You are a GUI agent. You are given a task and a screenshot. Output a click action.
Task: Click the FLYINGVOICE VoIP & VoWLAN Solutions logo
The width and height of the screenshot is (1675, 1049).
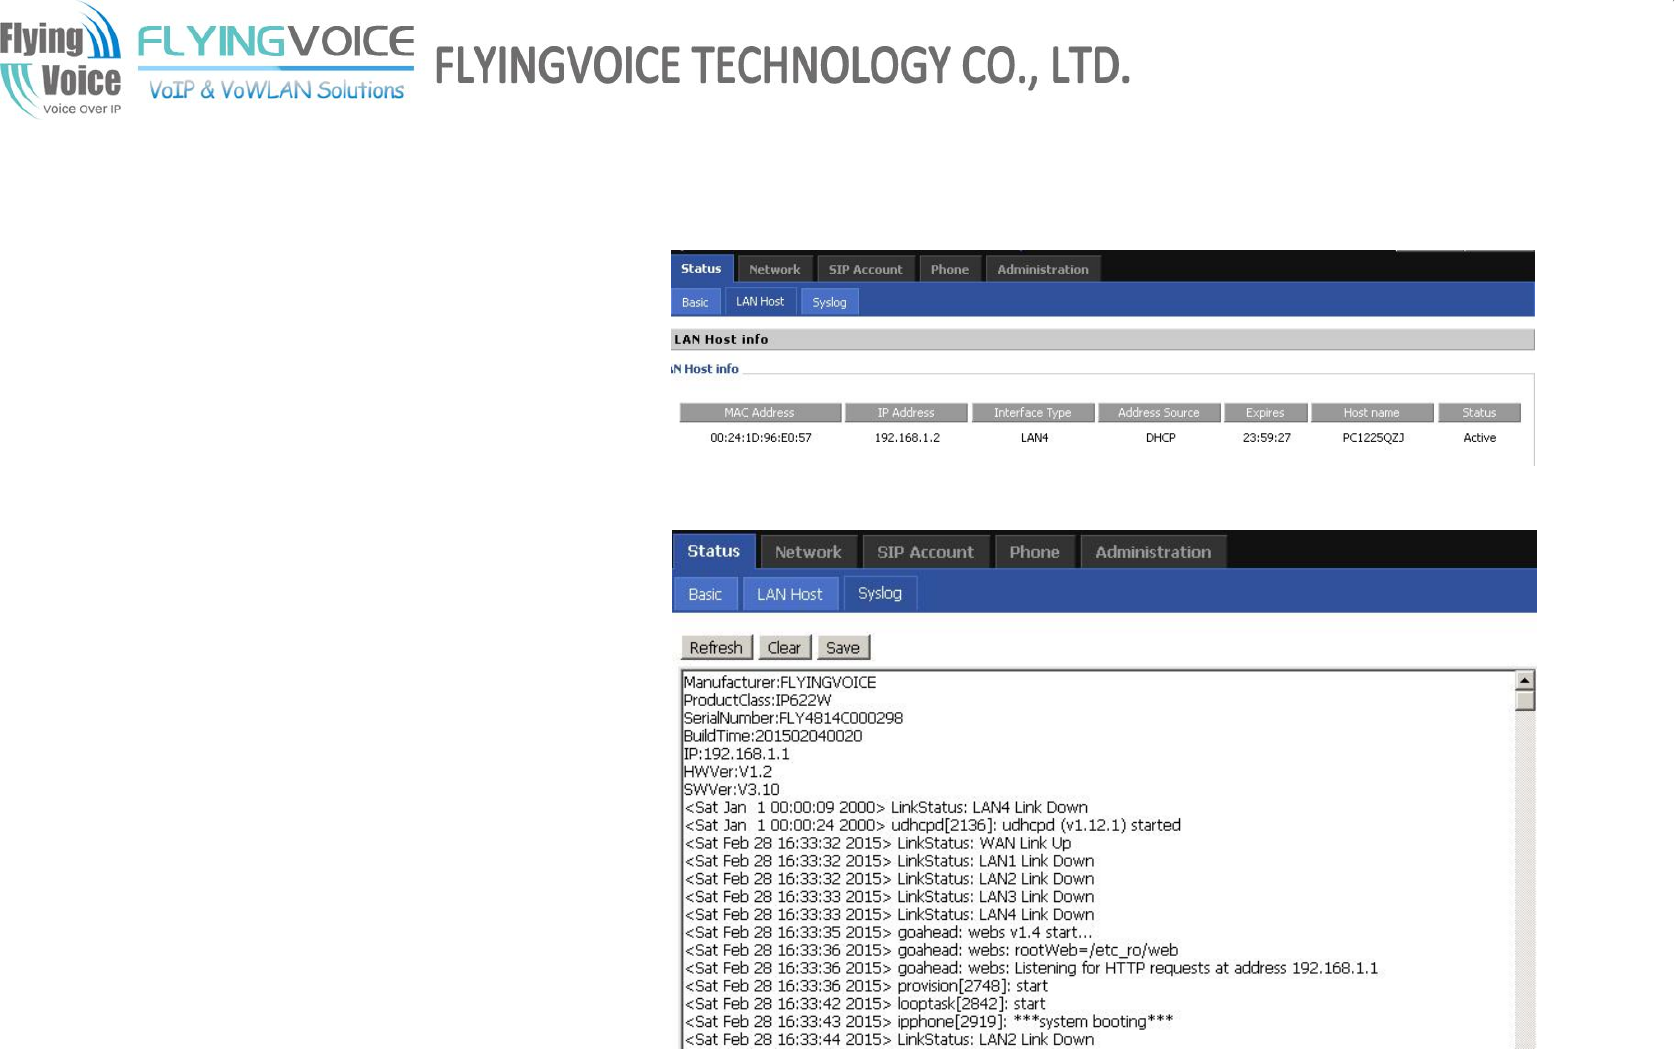coord(276,63)
